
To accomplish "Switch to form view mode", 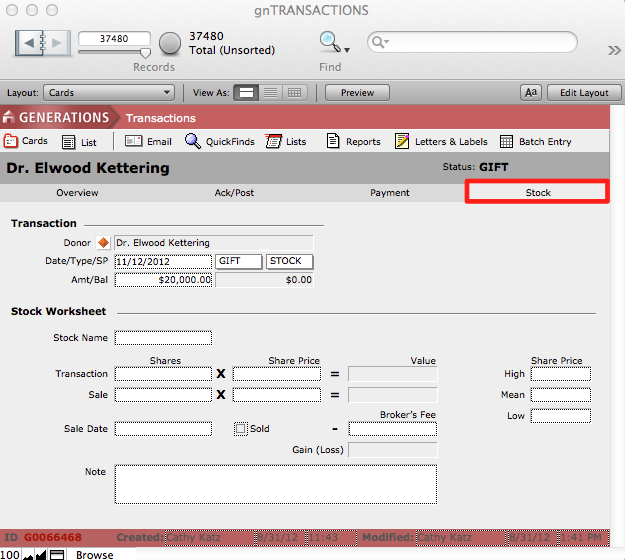I will (246, 92).
